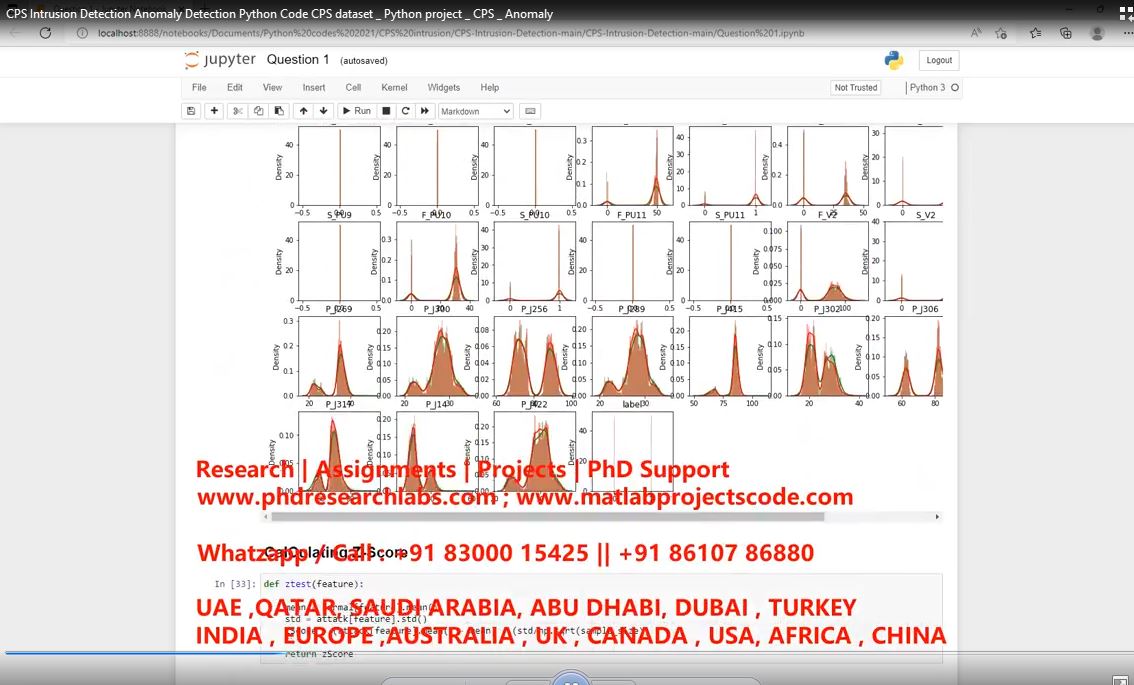Open the command palette keyboard icon

pos(530,111)
